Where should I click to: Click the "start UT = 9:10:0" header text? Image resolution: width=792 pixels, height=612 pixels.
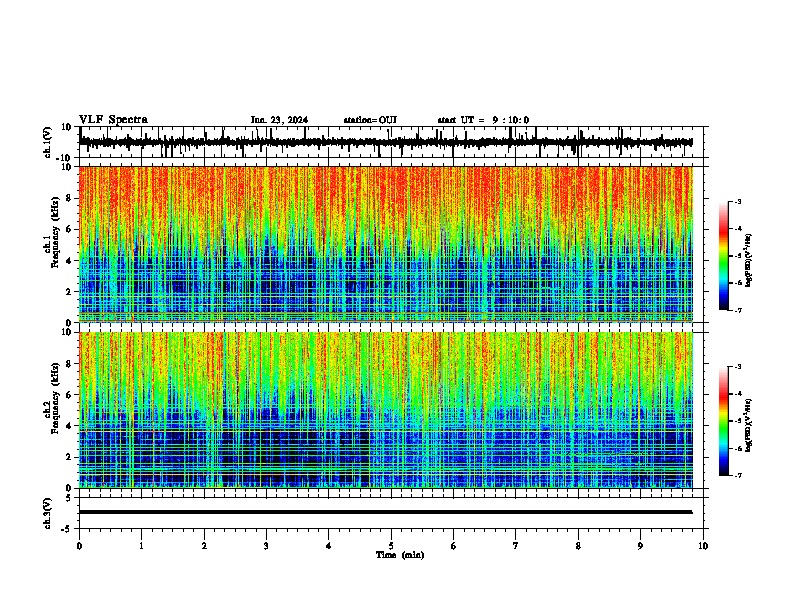tap(483, 120)
